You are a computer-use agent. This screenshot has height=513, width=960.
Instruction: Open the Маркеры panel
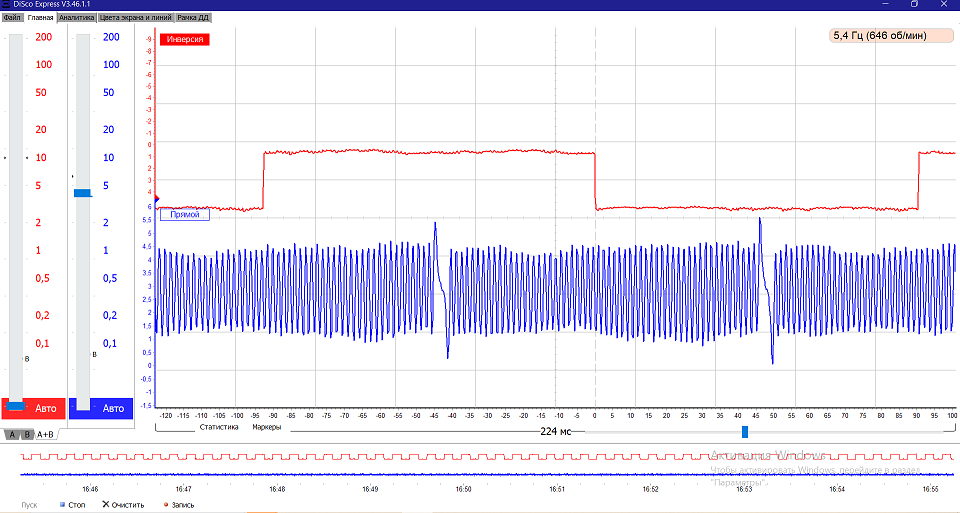(x=266, y=427)
